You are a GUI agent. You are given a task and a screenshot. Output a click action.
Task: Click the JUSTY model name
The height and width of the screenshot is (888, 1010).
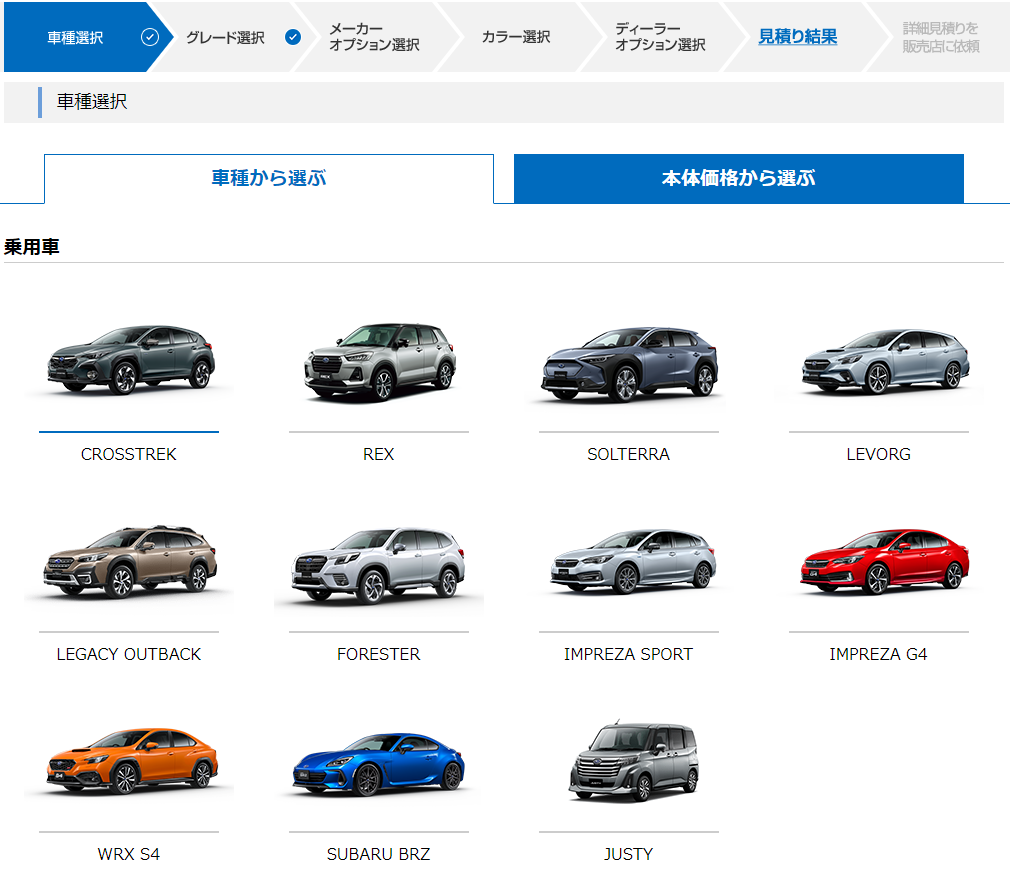(x=629, y=855)
